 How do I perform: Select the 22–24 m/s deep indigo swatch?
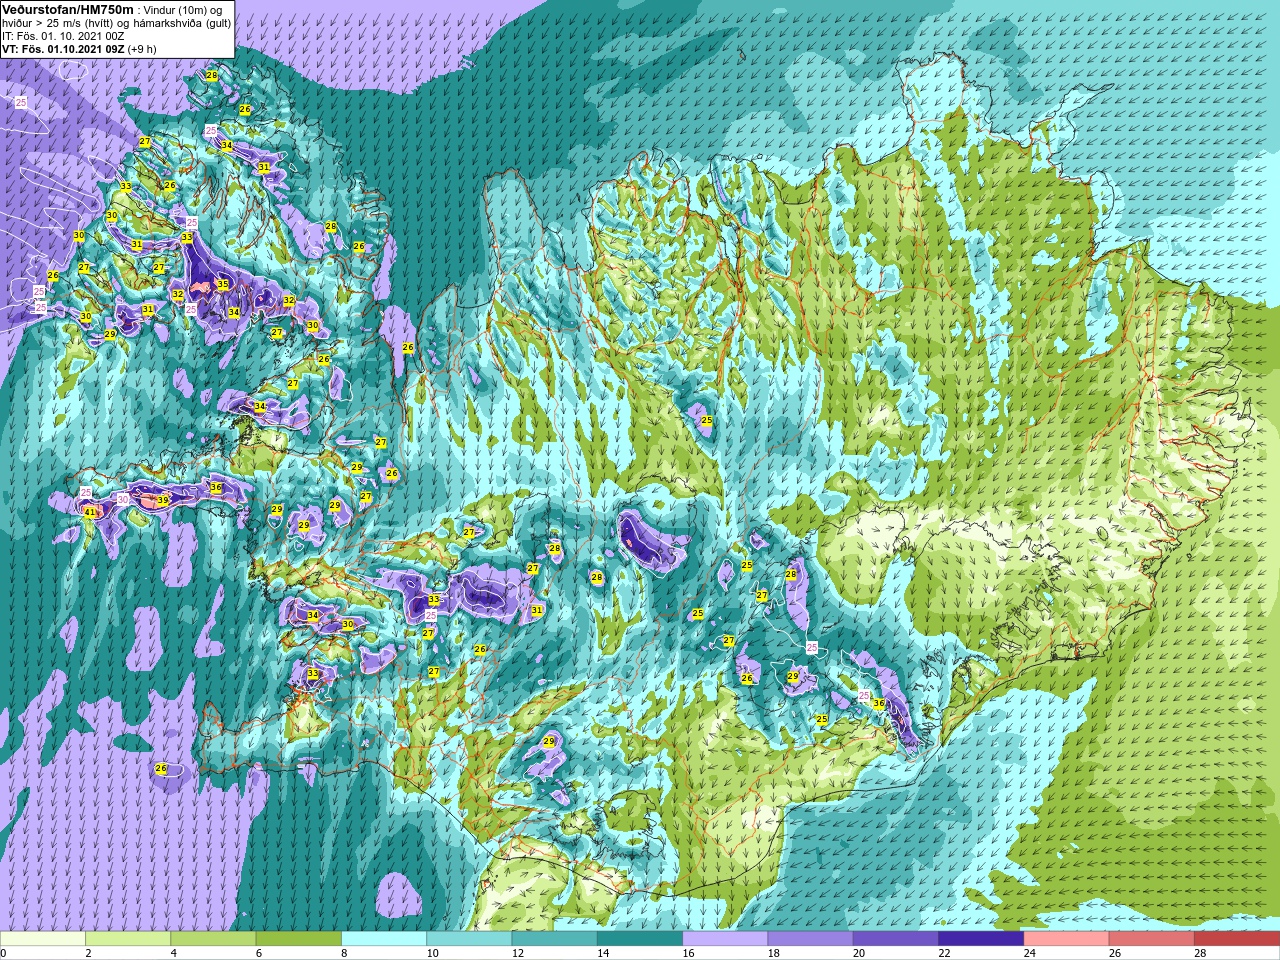tap(981, 939)
